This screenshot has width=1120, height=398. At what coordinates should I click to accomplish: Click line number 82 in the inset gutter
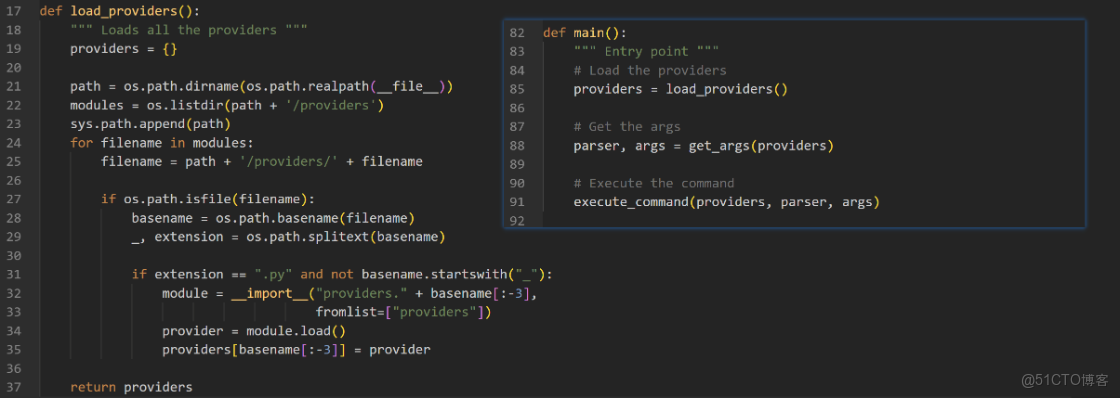click(517, 33)
